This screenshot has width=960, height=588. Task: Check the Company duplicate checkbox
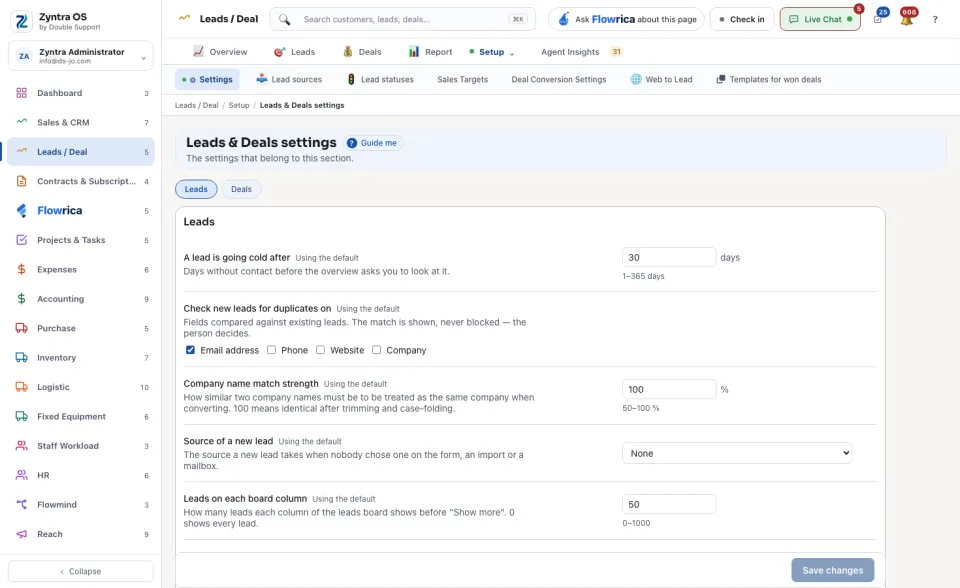(377, 350)
